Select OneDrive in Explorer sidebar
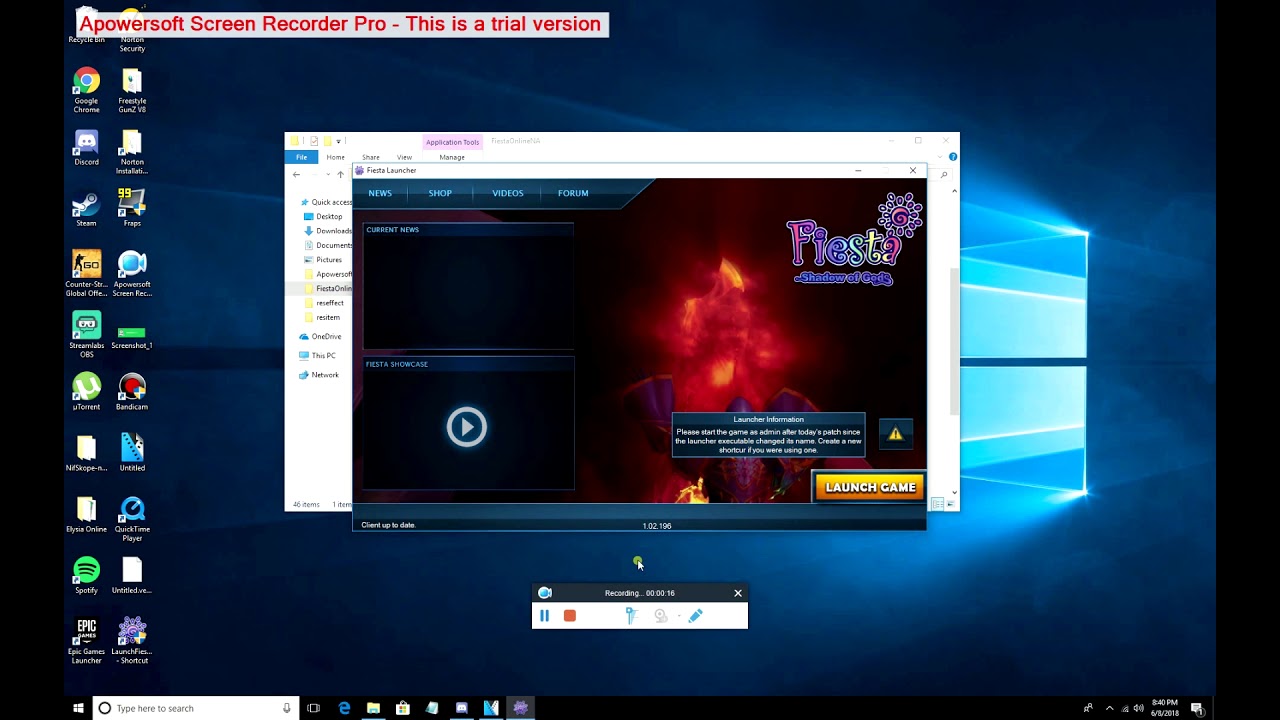This screenshot has height=720, width=1280. (320, 336)
